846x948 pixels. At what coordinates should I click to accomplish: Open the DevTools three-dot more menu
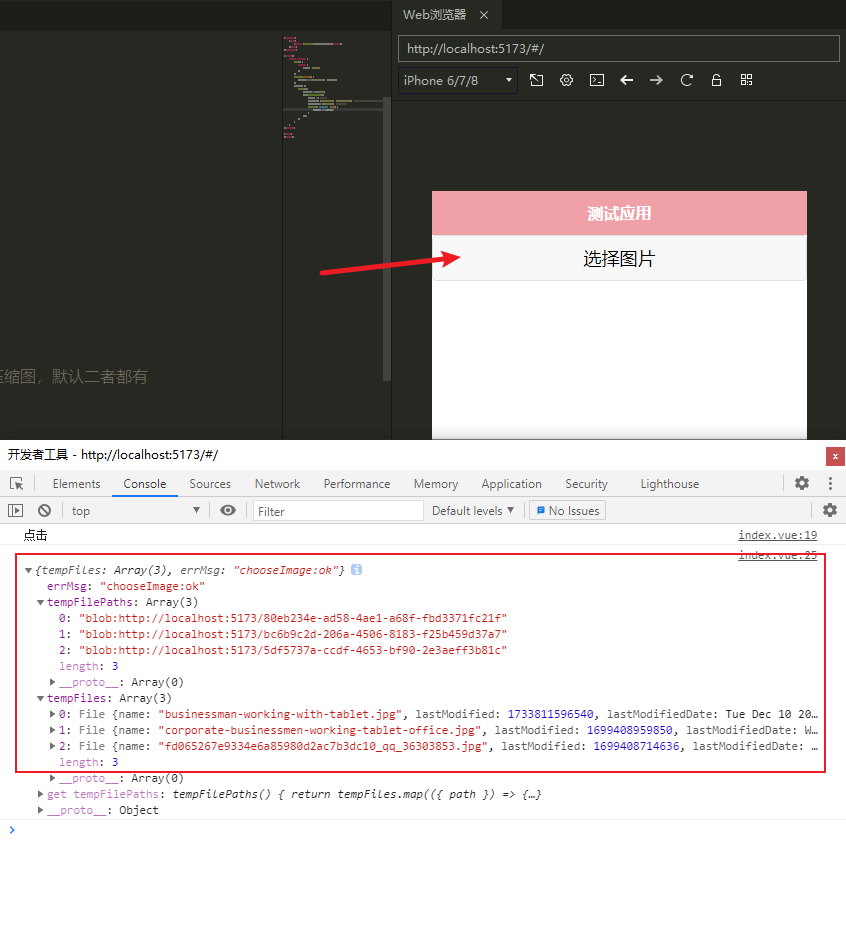[830, 483]
